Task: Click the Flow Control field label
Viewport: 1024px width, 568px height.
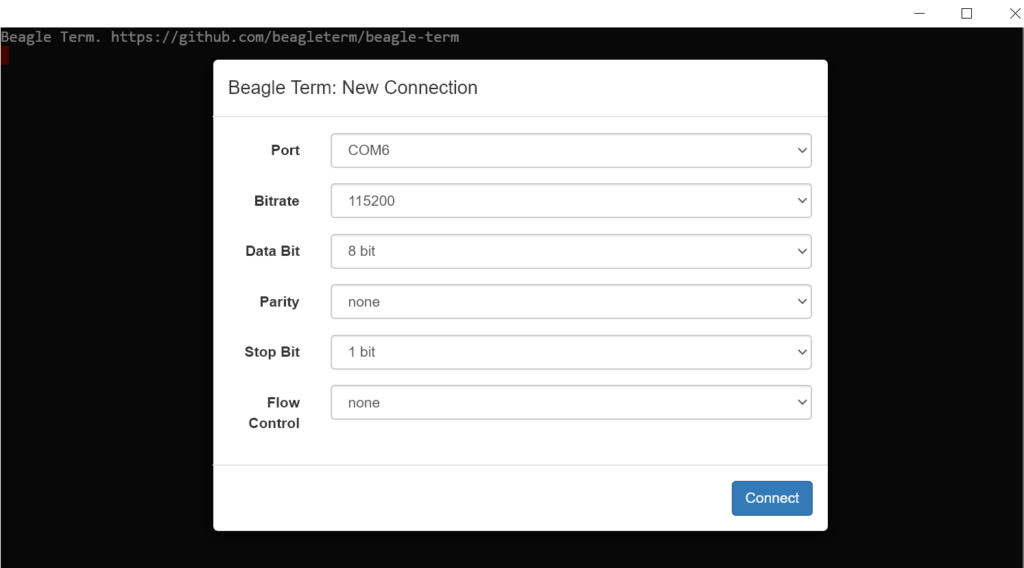Action: 275,412
